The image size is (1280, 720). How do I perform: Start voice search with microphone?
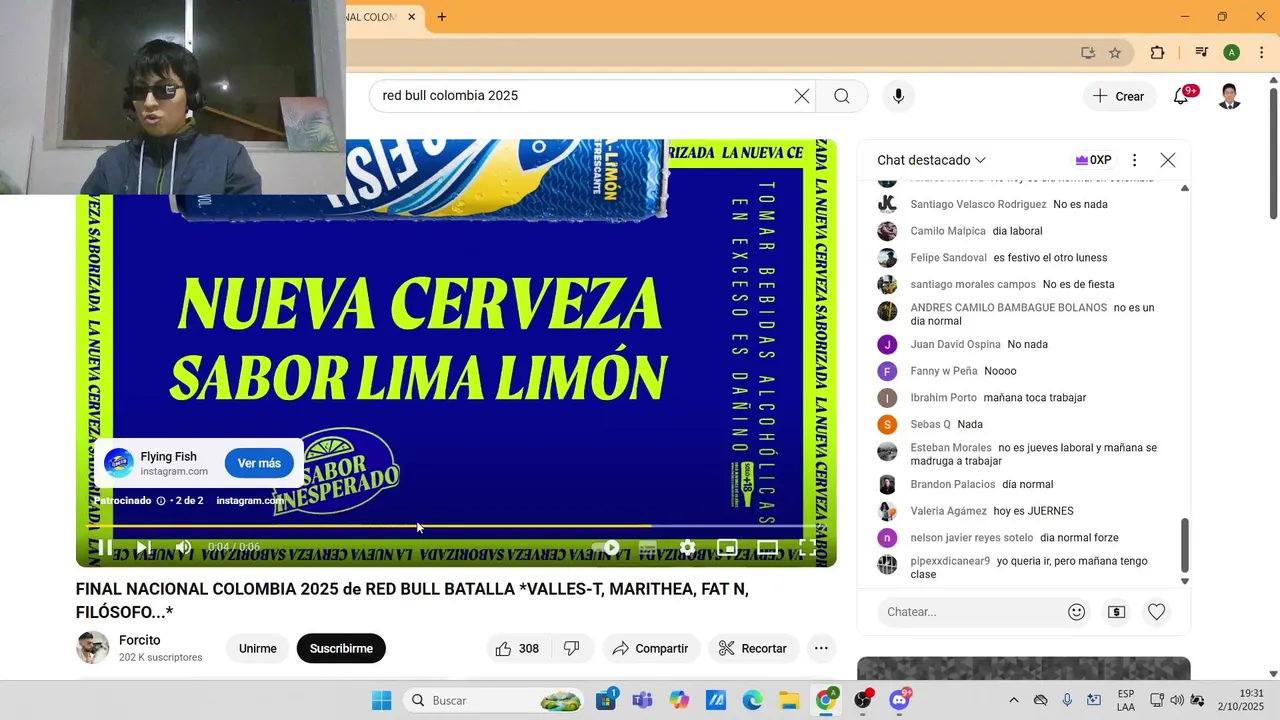[x=898, y=96]
